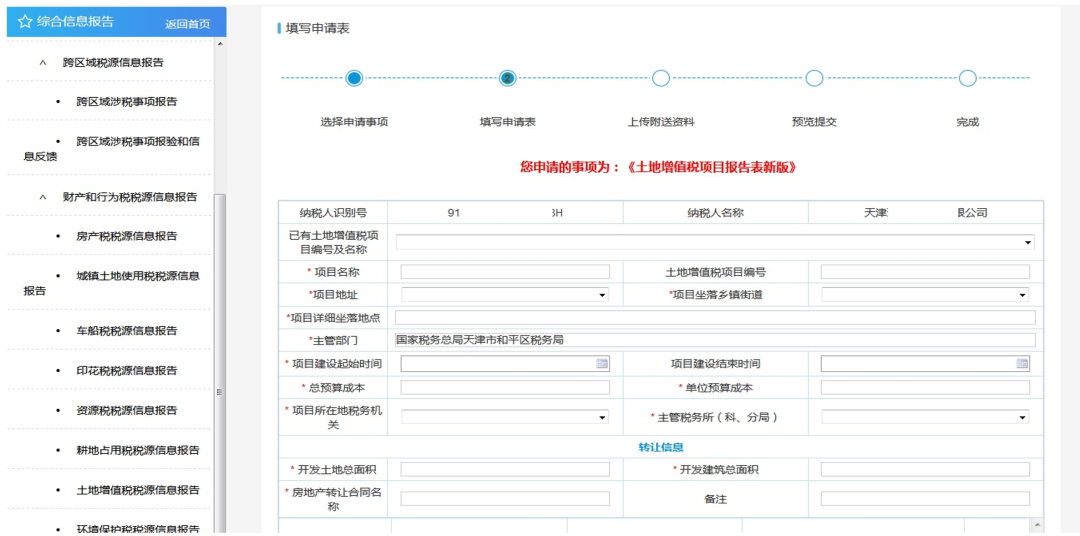This screenshot has height=536, width=1080.
Task: Click the 开发建筑总面积 input field
Action: click(x=925, y=470)
